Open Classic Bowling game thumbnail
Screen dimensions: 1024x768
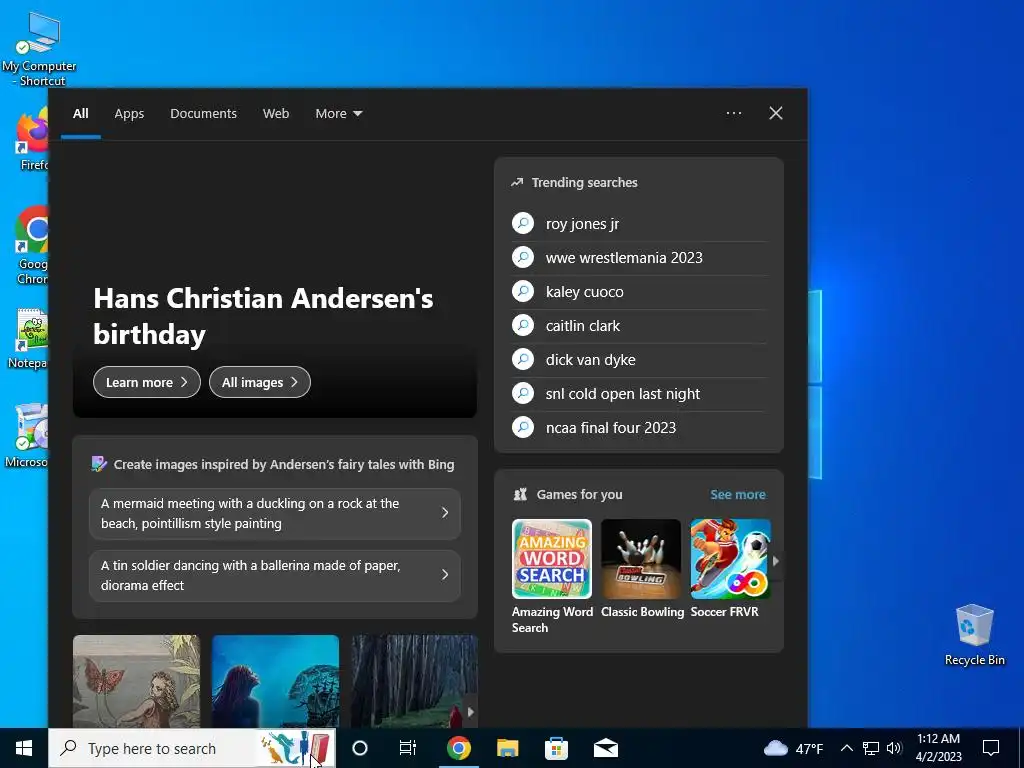641,559
